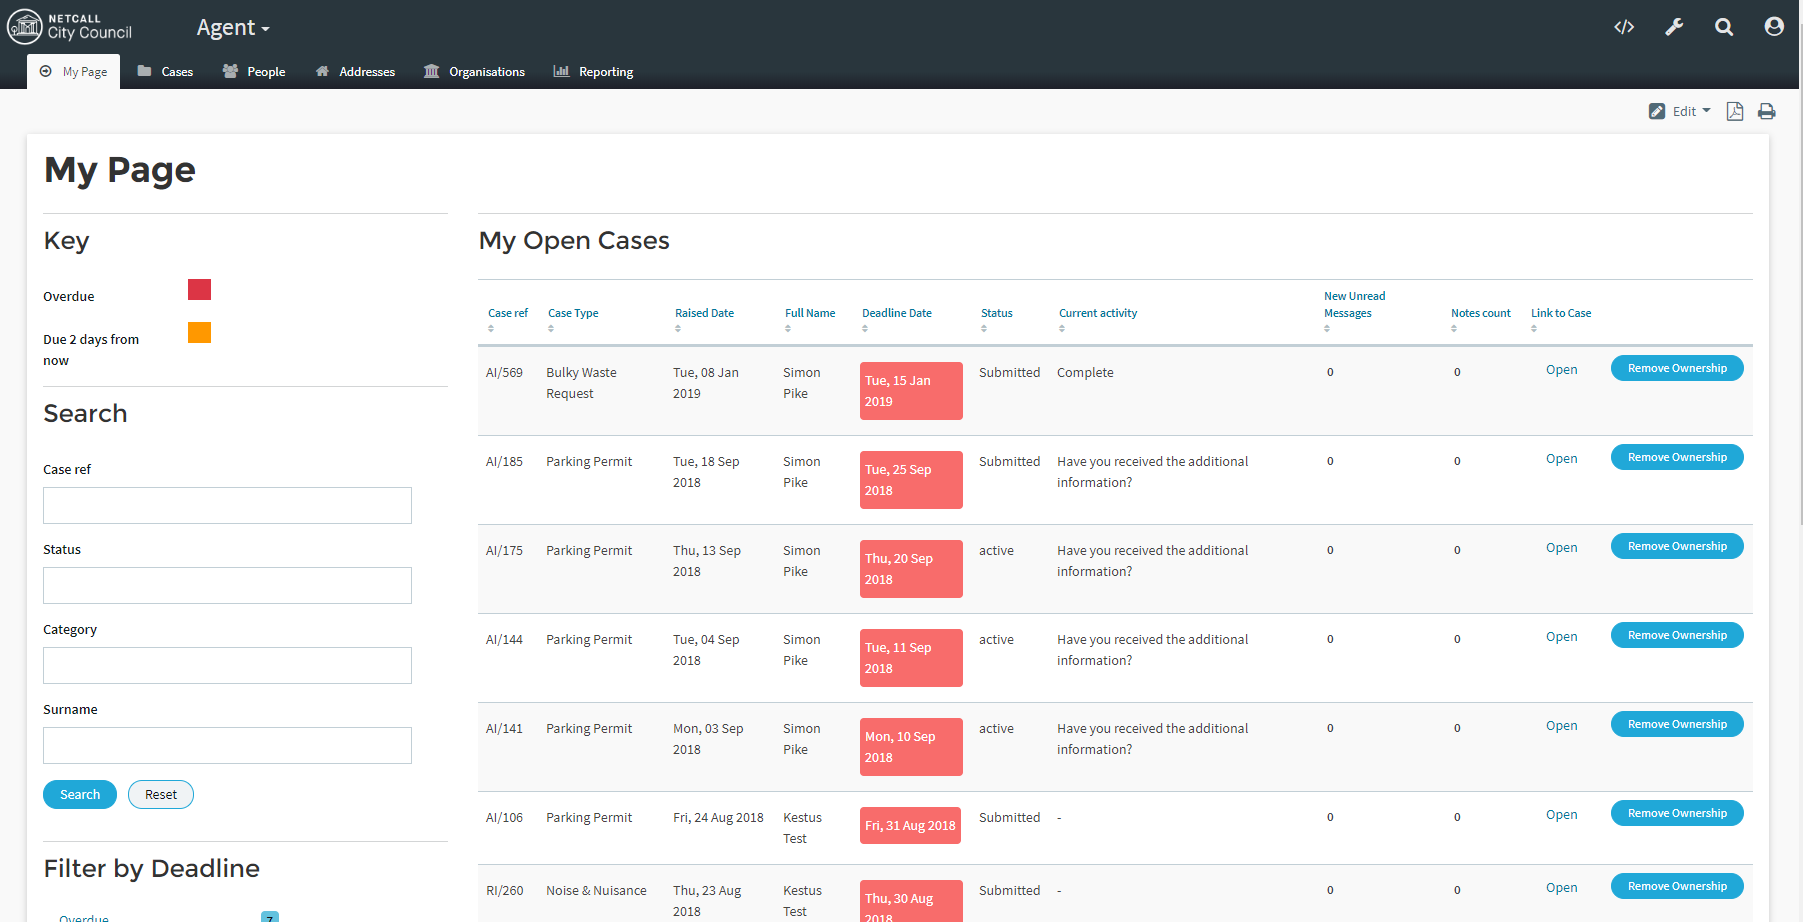1803x922 pixels.
Task: Focus the Category search field
Action: tap(227, 665)
